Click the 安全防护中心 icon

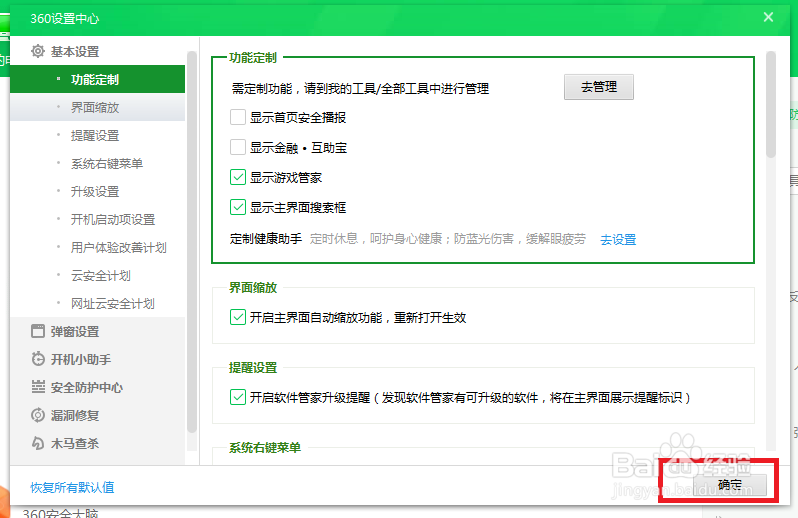click(38, 387)
